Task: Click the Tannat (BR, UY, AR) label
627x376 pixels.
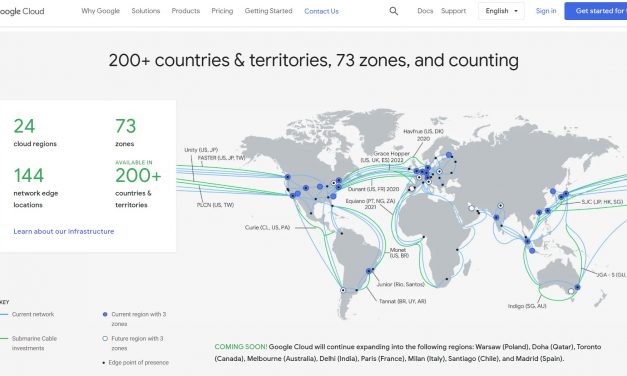Action: point(403,301)
